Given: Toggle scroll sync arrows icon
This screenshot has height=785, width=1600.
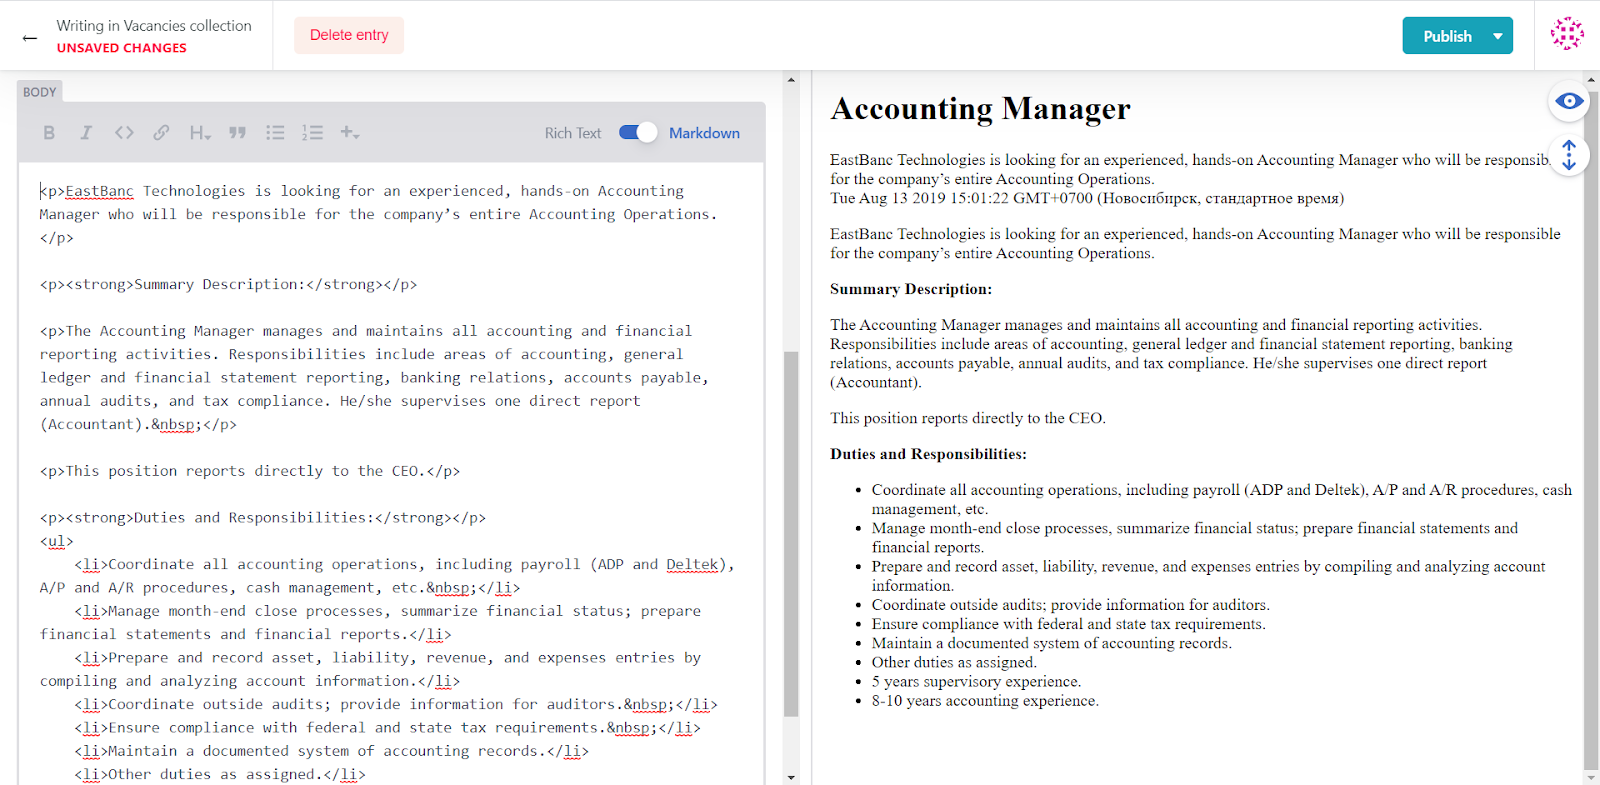Looking at the screenshot, I should pyautogui.click(x=1569, y=155).
